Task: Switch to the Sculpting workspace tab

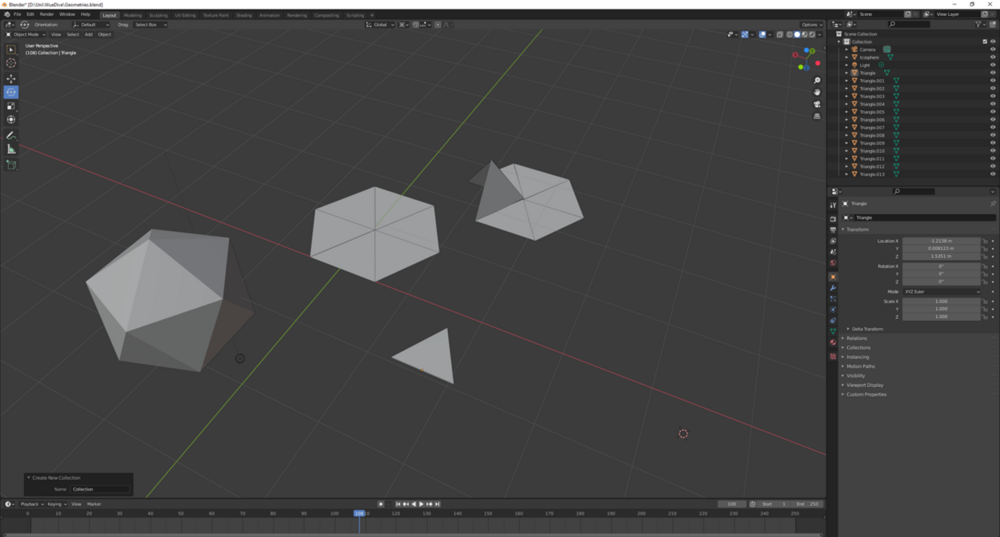Action: pos(158,15)
